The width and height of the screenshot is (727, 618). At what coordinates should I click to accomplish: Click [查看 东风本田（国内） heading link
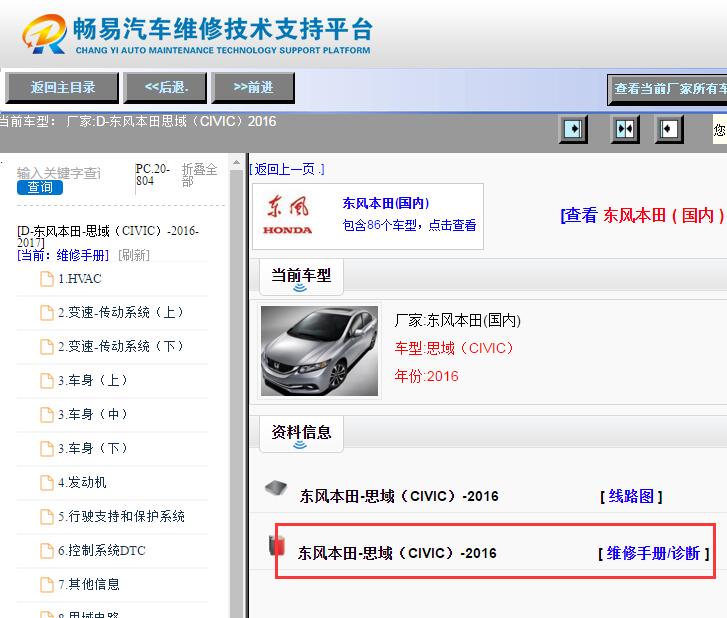643,215
